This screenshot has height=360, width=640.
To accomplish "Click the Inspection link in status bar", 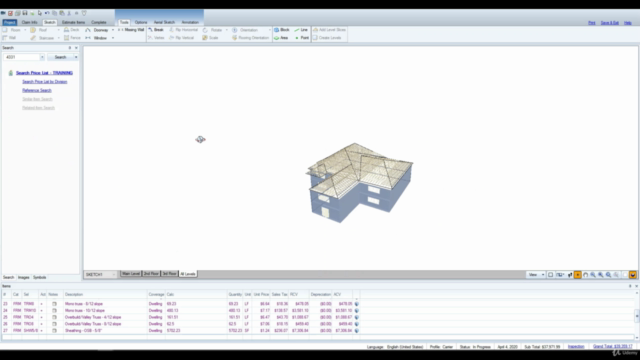I will pyautogui.click(x=576, y=347).
